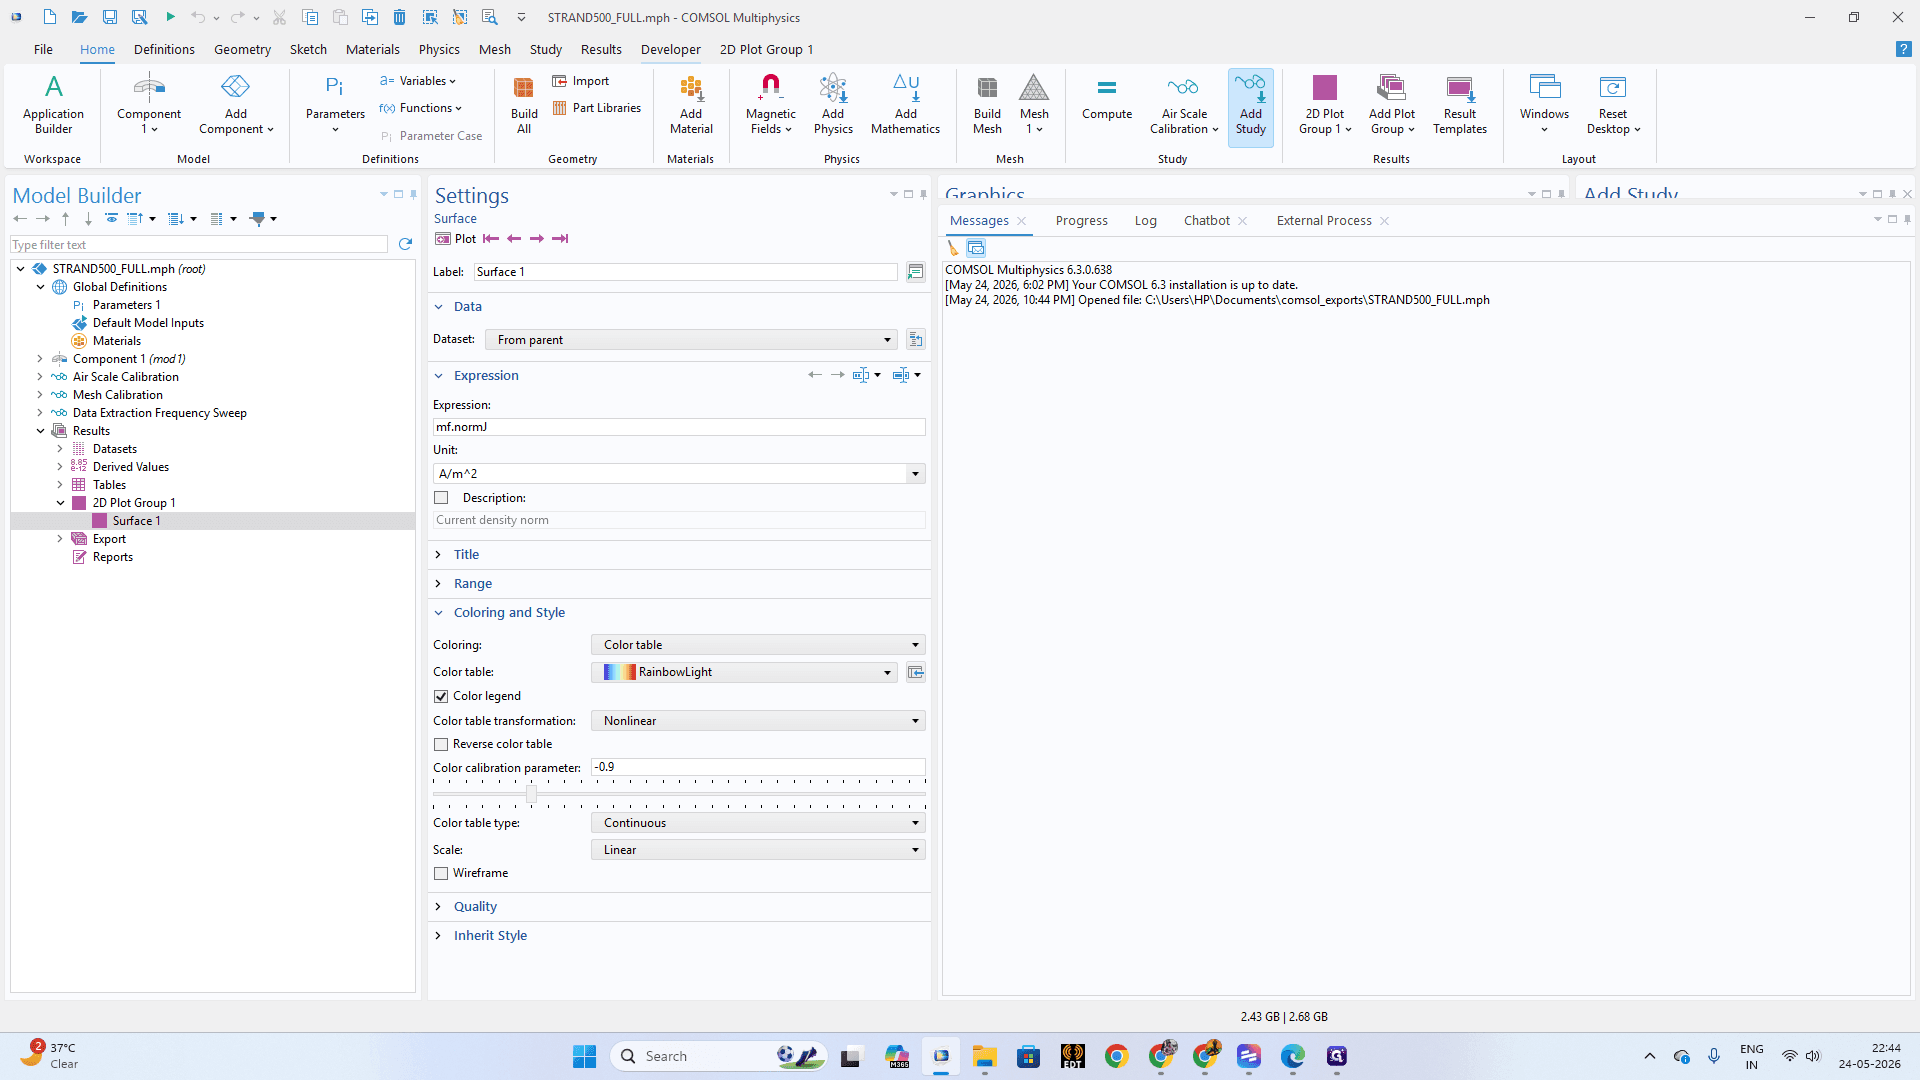Select Derived Values in the tree
Viewport: 1920px width, 1080px height.
click(x=130, y=467)
